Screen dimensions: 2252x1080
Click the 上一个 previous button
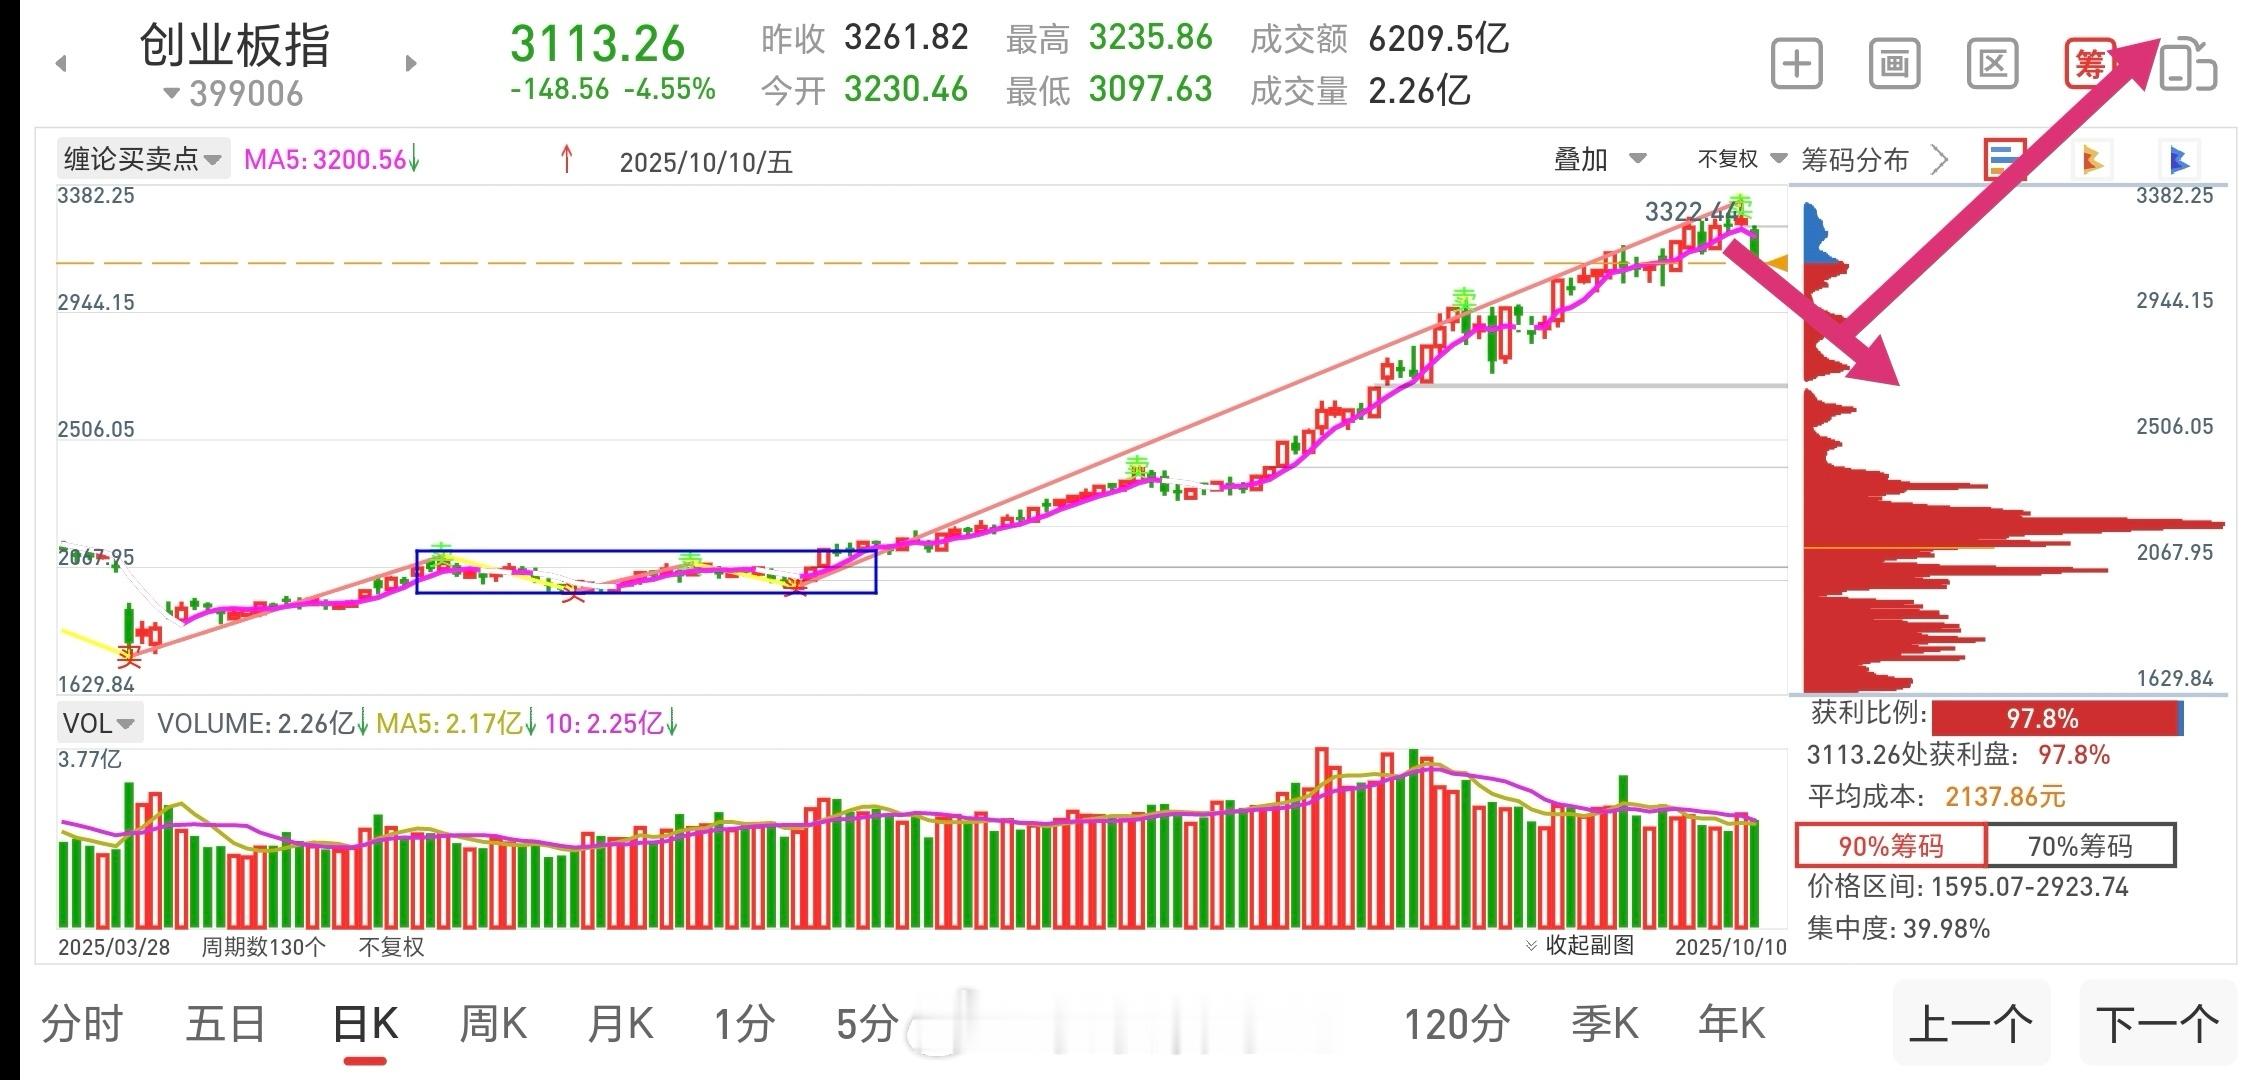coord(1970,1024)
